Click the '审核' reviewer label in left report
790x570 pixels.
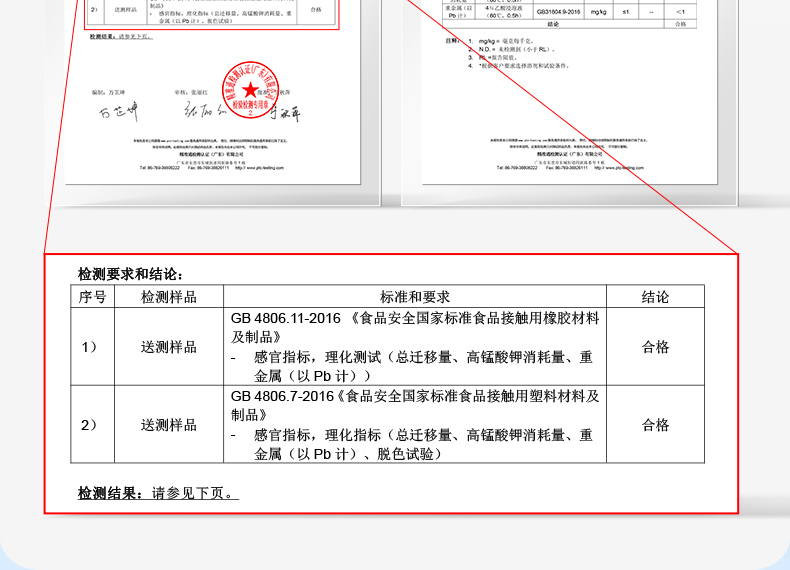[x=191, y=93]
